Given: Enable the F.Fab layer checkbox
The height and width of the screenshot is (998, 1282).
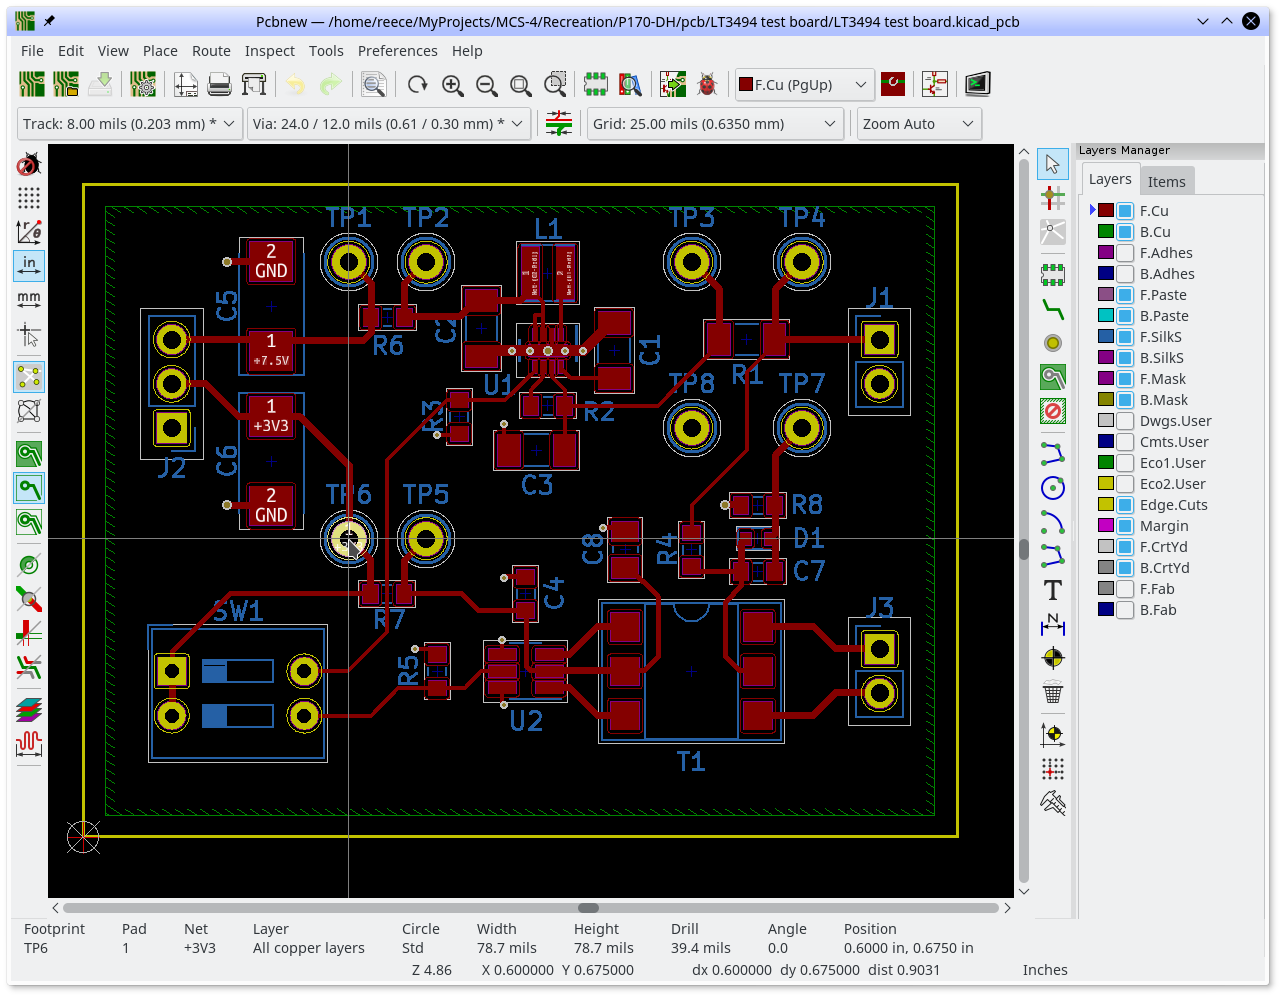Looking at the screenshot, I should click(x=1125, y=589).
